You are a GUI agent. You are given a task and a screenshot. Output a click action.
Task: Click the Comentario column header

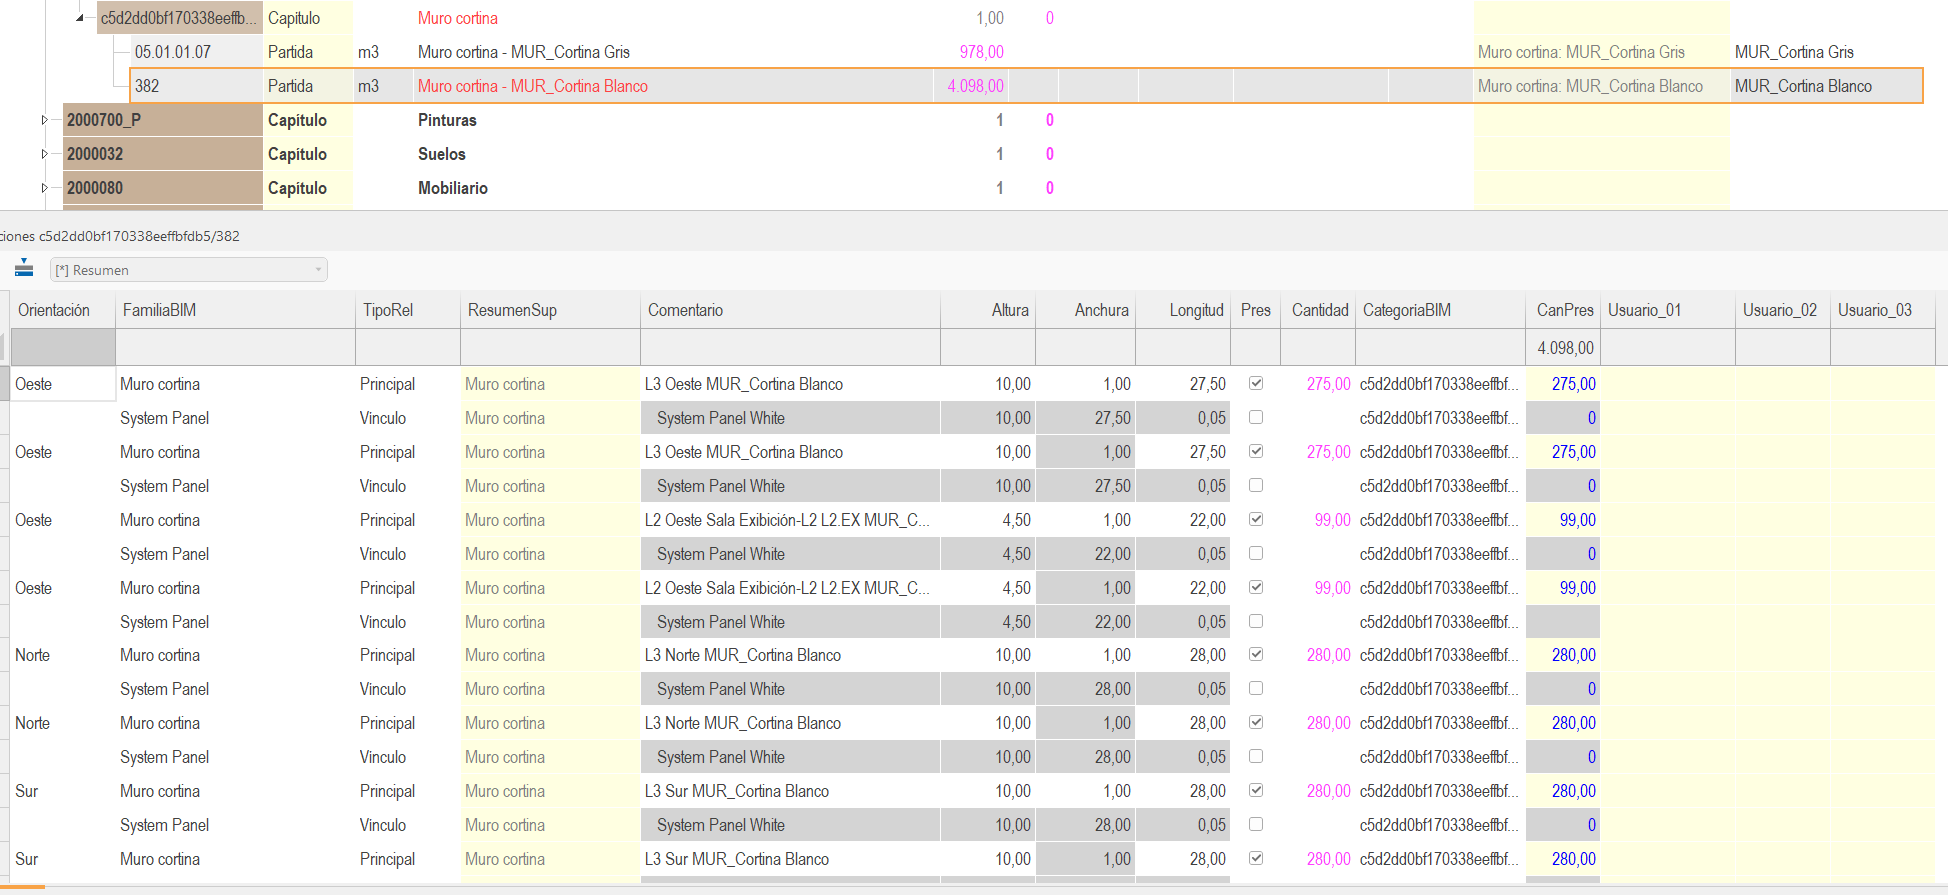coord(790,310)
